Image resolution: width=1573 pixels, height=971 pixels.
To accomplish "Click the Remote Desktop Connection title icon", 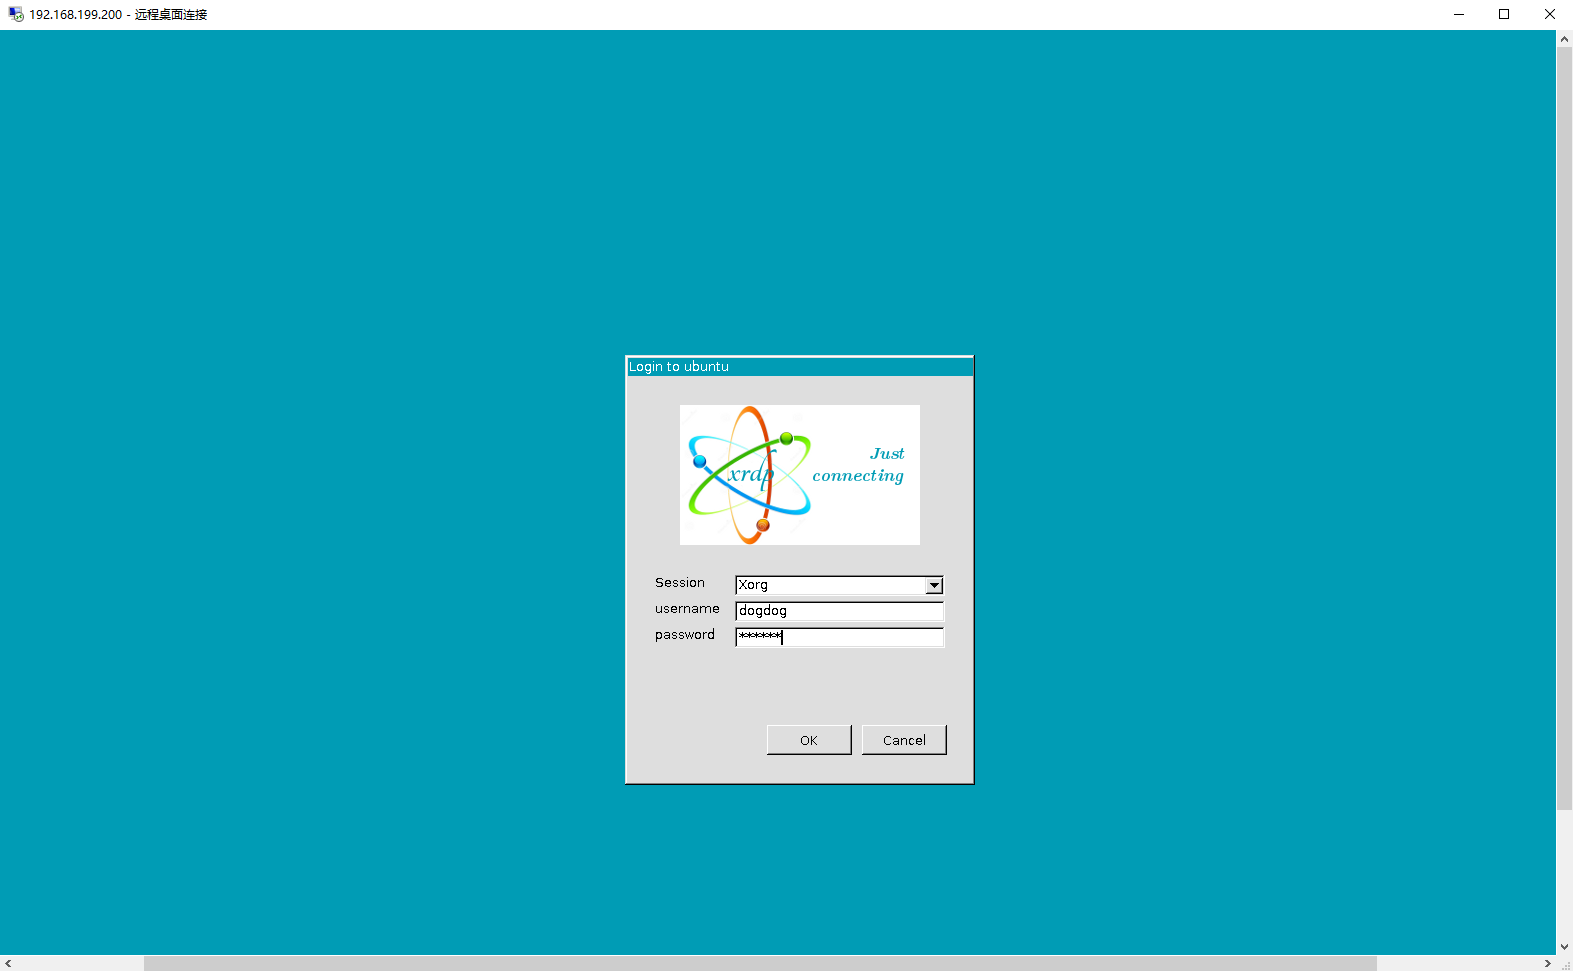I will (x=16, y=14).
